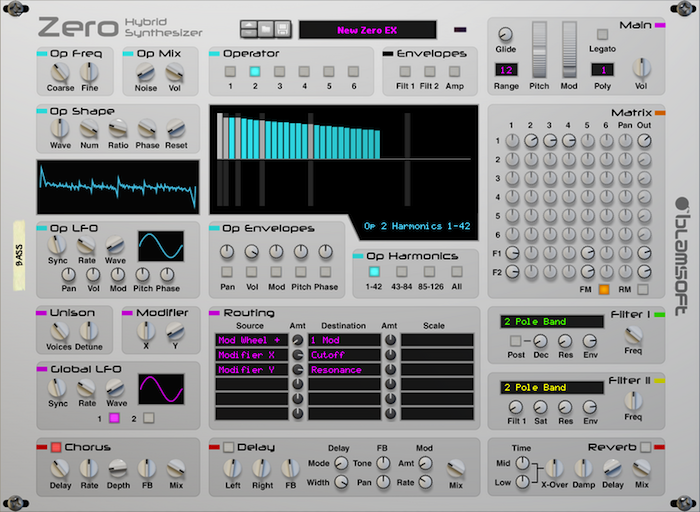Viewport: 700px width, 512px height.
Task: Enable the Delay effect checkbox
Action: coord(228,447)
